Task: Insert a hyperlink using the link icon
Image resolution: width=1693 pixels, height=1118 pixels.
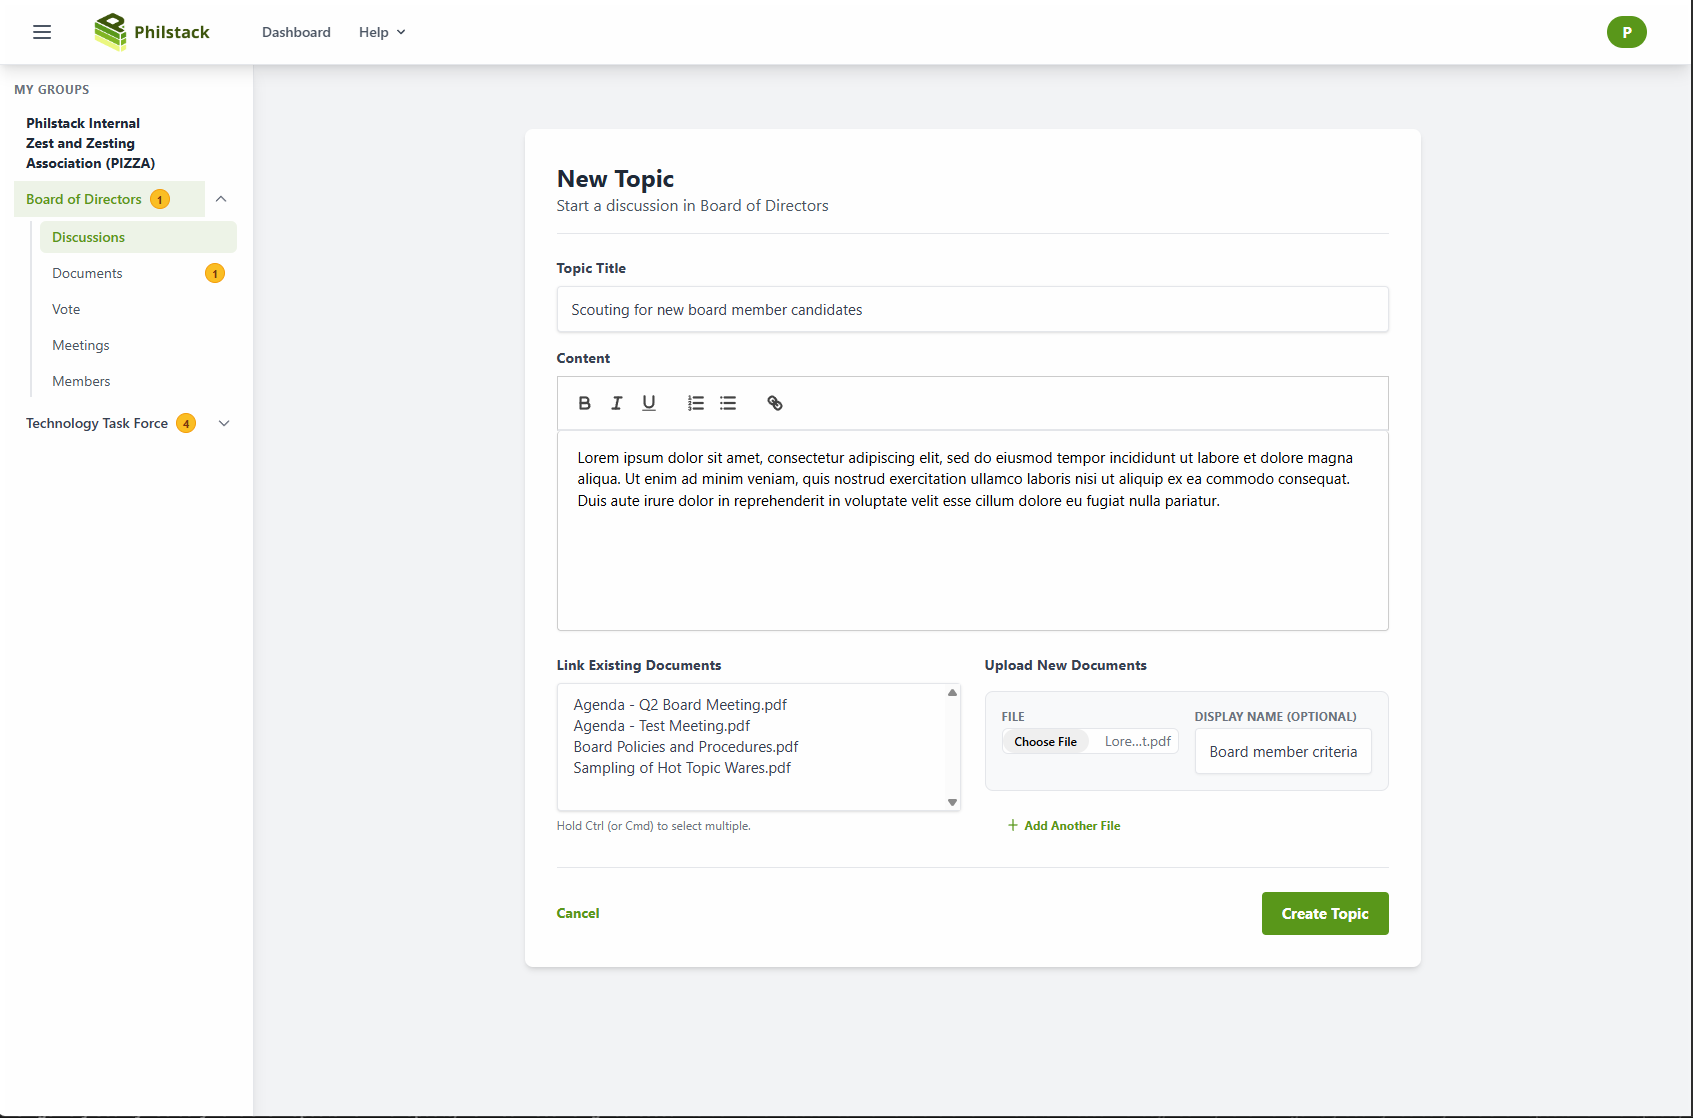Action: [x=774, y=403]
